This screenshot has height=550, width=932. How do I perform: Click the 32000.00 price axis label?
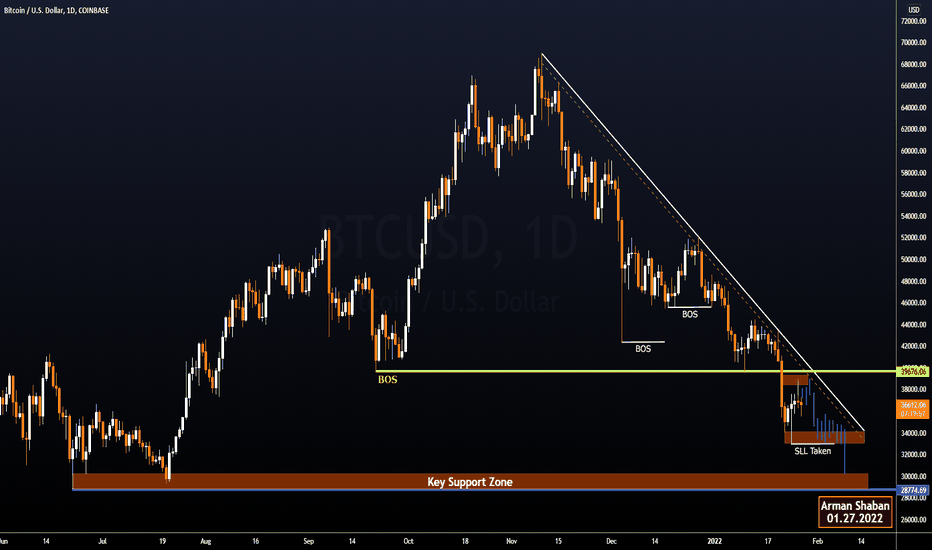914,455
